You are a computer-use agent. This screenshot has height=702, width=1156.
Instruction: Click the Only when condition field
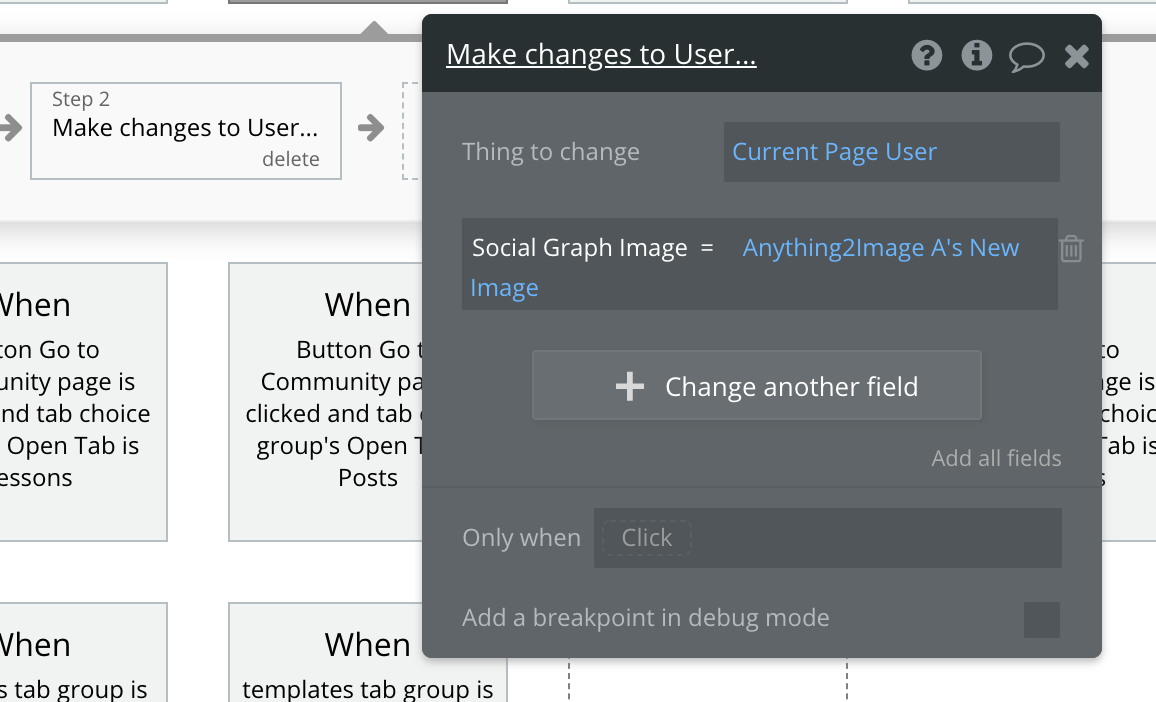[870, 538]
